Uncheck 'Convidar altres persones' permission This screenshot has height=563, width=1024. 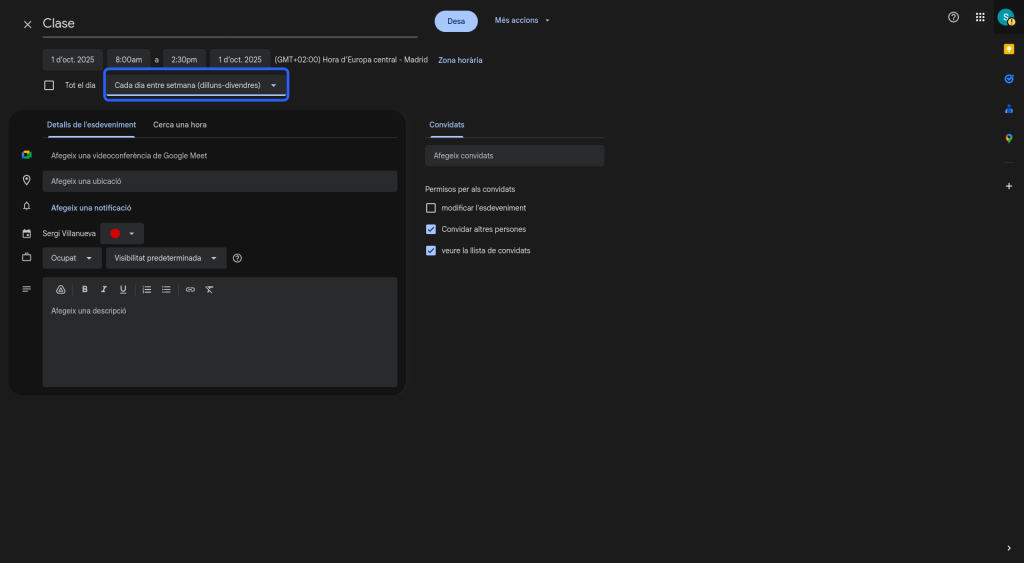coord(431,229)
